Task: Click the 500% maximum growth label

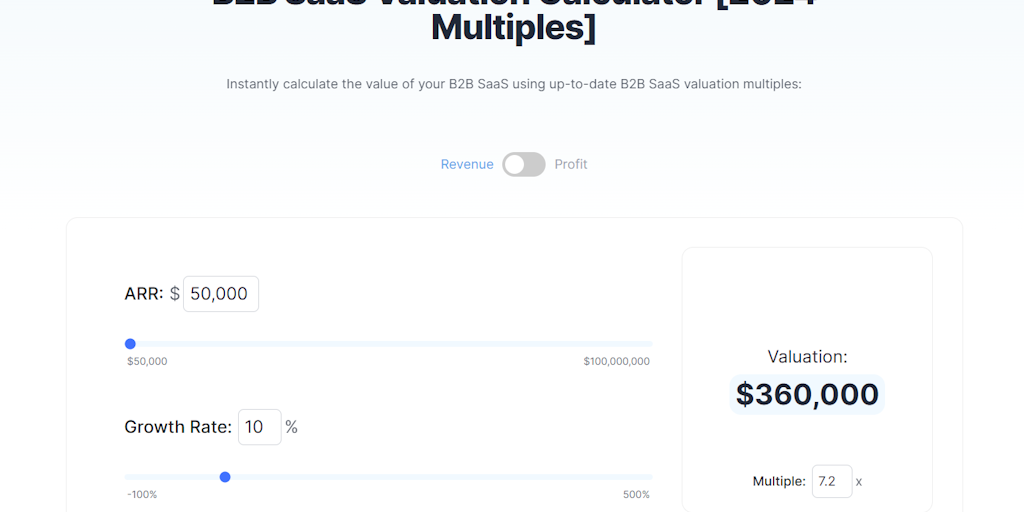Action: [x=636, y=494]
